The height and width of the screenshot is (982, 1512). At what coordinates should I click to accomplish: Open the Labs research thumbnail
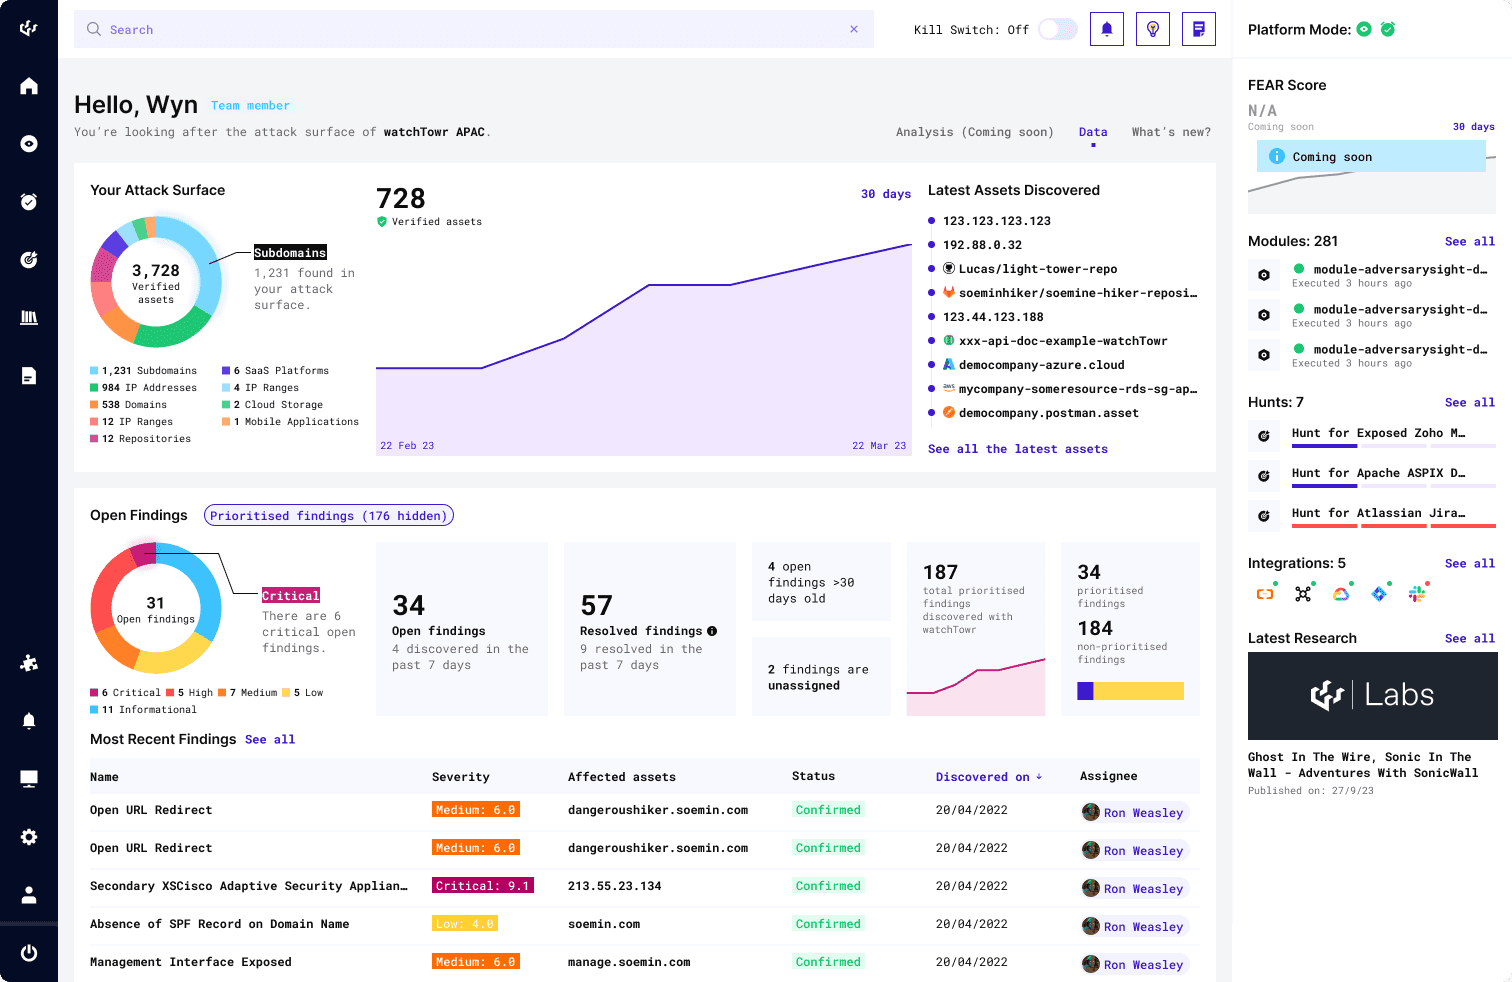click(x=1372, y=696)
